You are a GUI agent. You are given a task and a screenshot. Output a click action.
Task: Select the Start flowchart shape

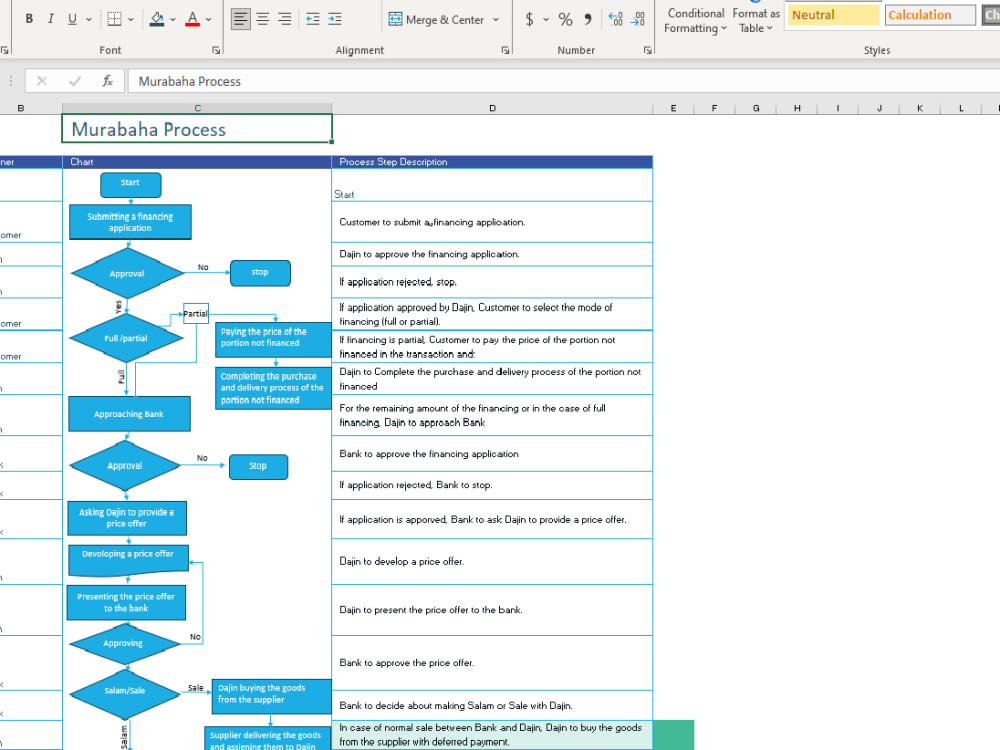pos(131,185)
